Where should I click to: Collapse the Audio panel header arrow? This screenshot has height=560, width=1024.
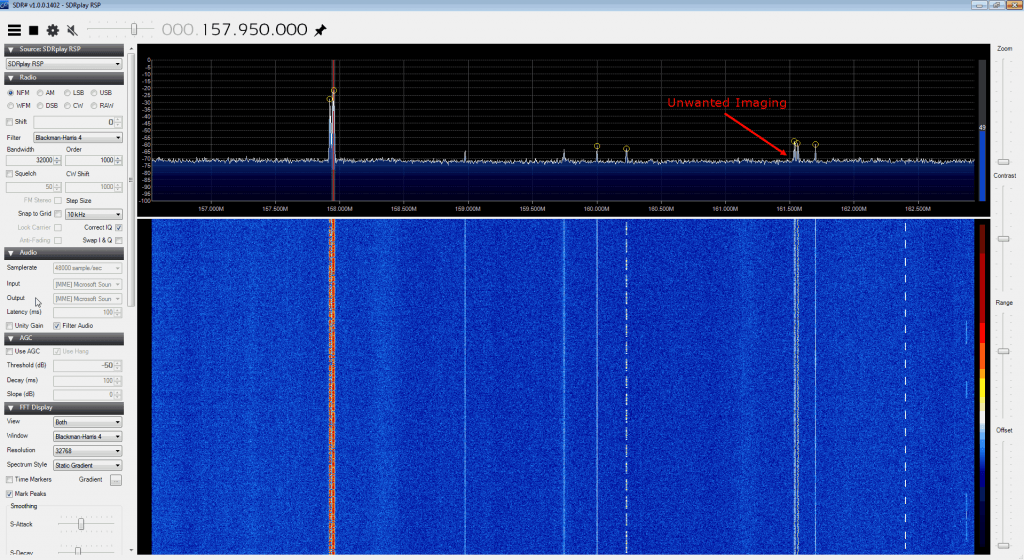pyautogui.click(x=11, y=252)
